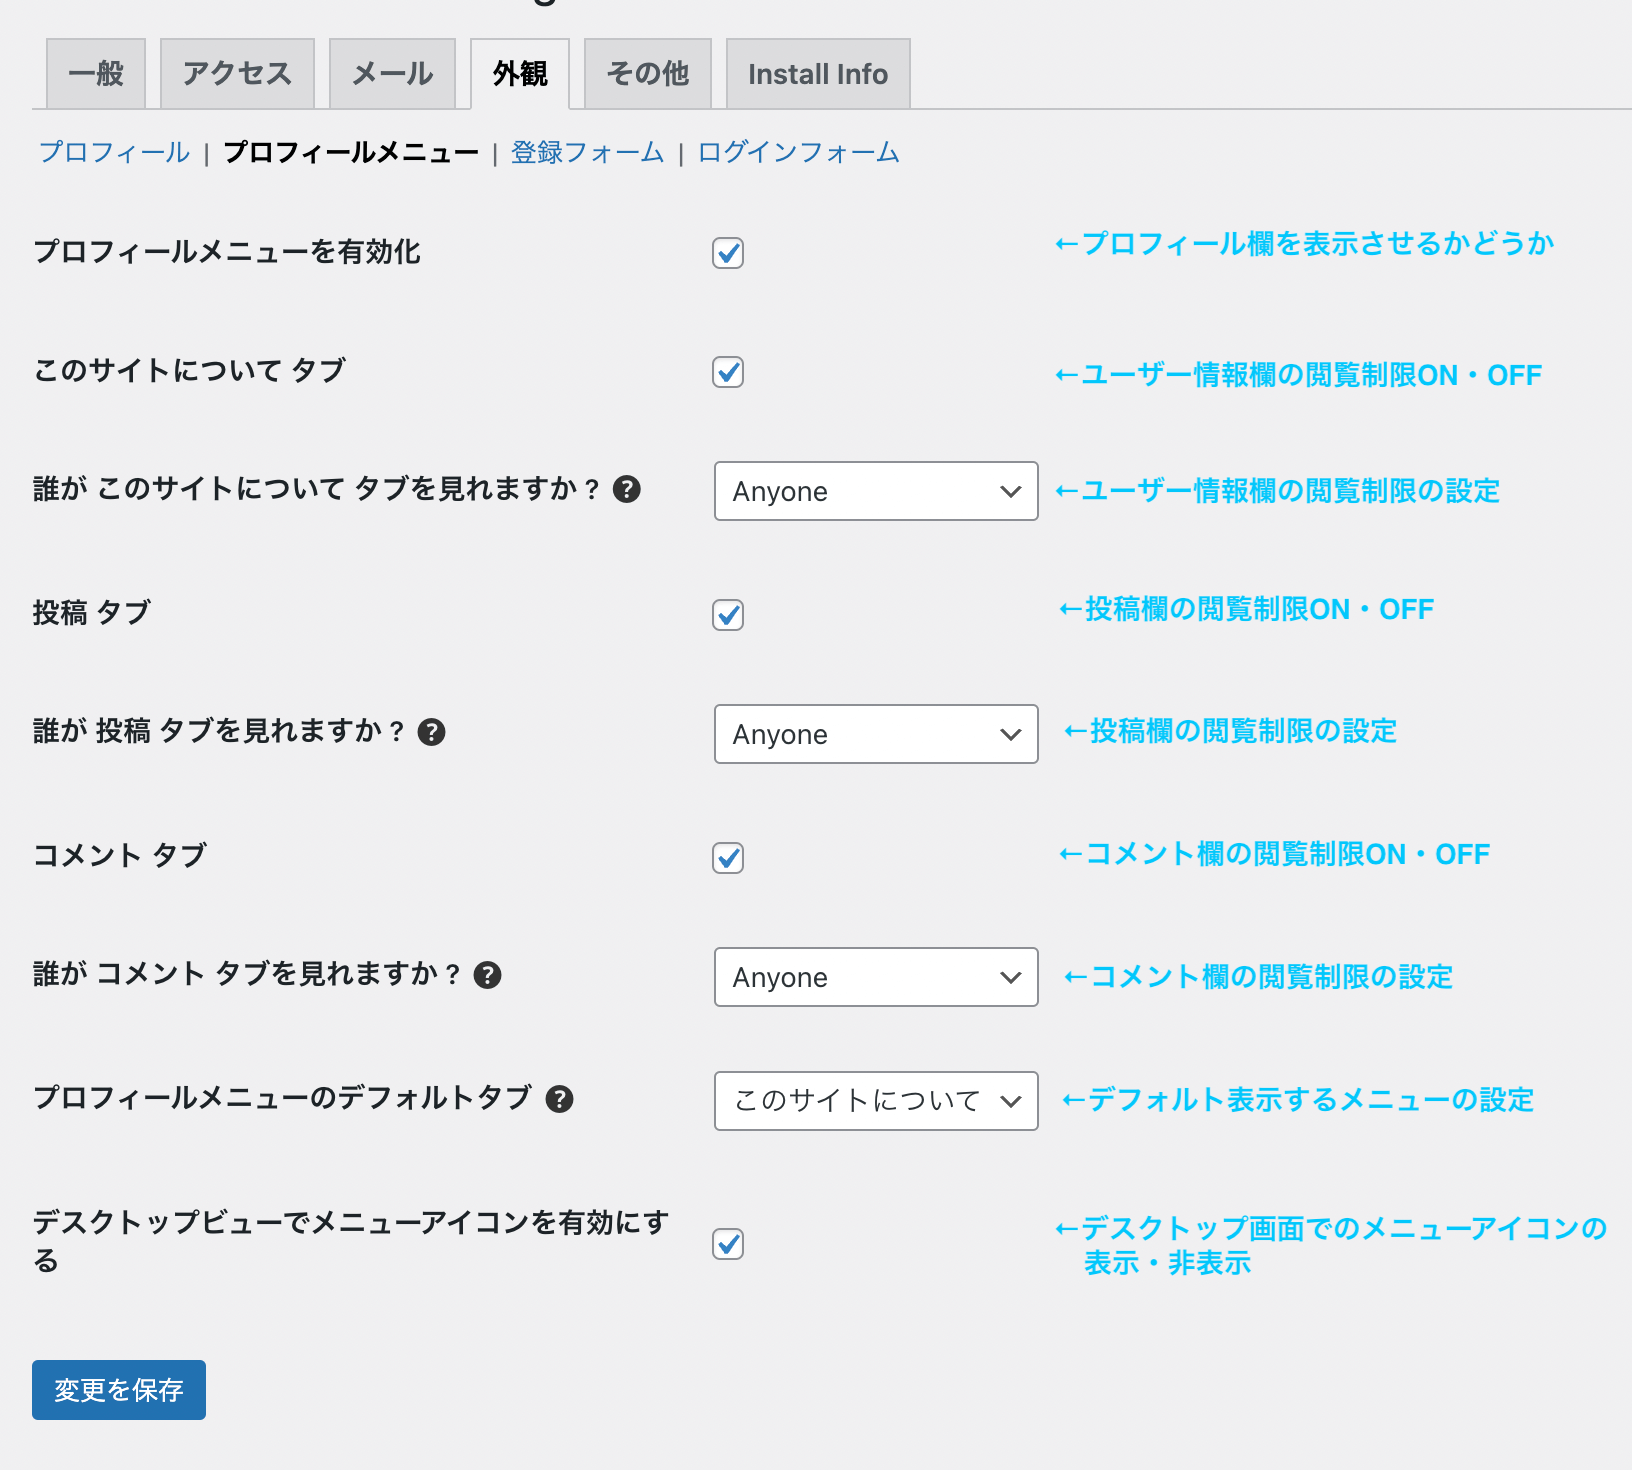The height and width of the screenshot is (1470, 1632).
Task: Open the ログインフォーム link
Action: [x=798, y=152]
